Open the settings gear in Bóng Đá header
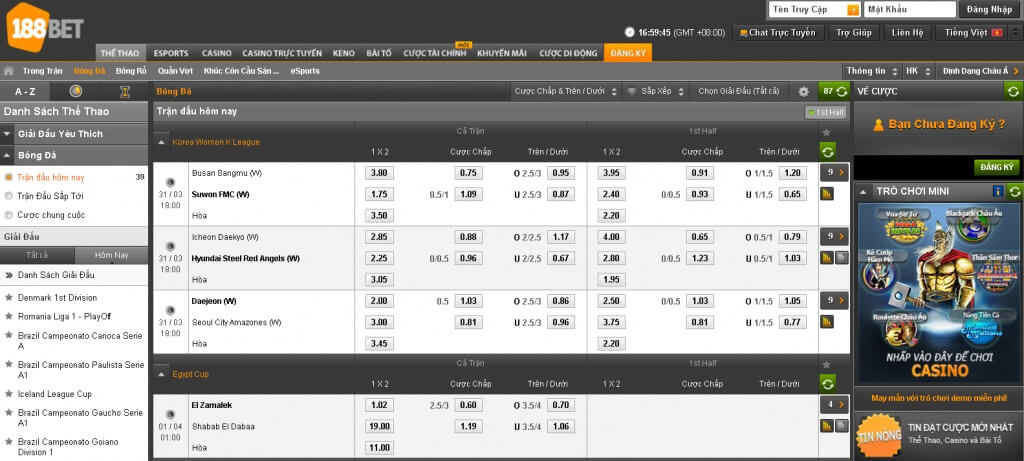Screen dimensions: 1024x461 click(x=803, y=91)
